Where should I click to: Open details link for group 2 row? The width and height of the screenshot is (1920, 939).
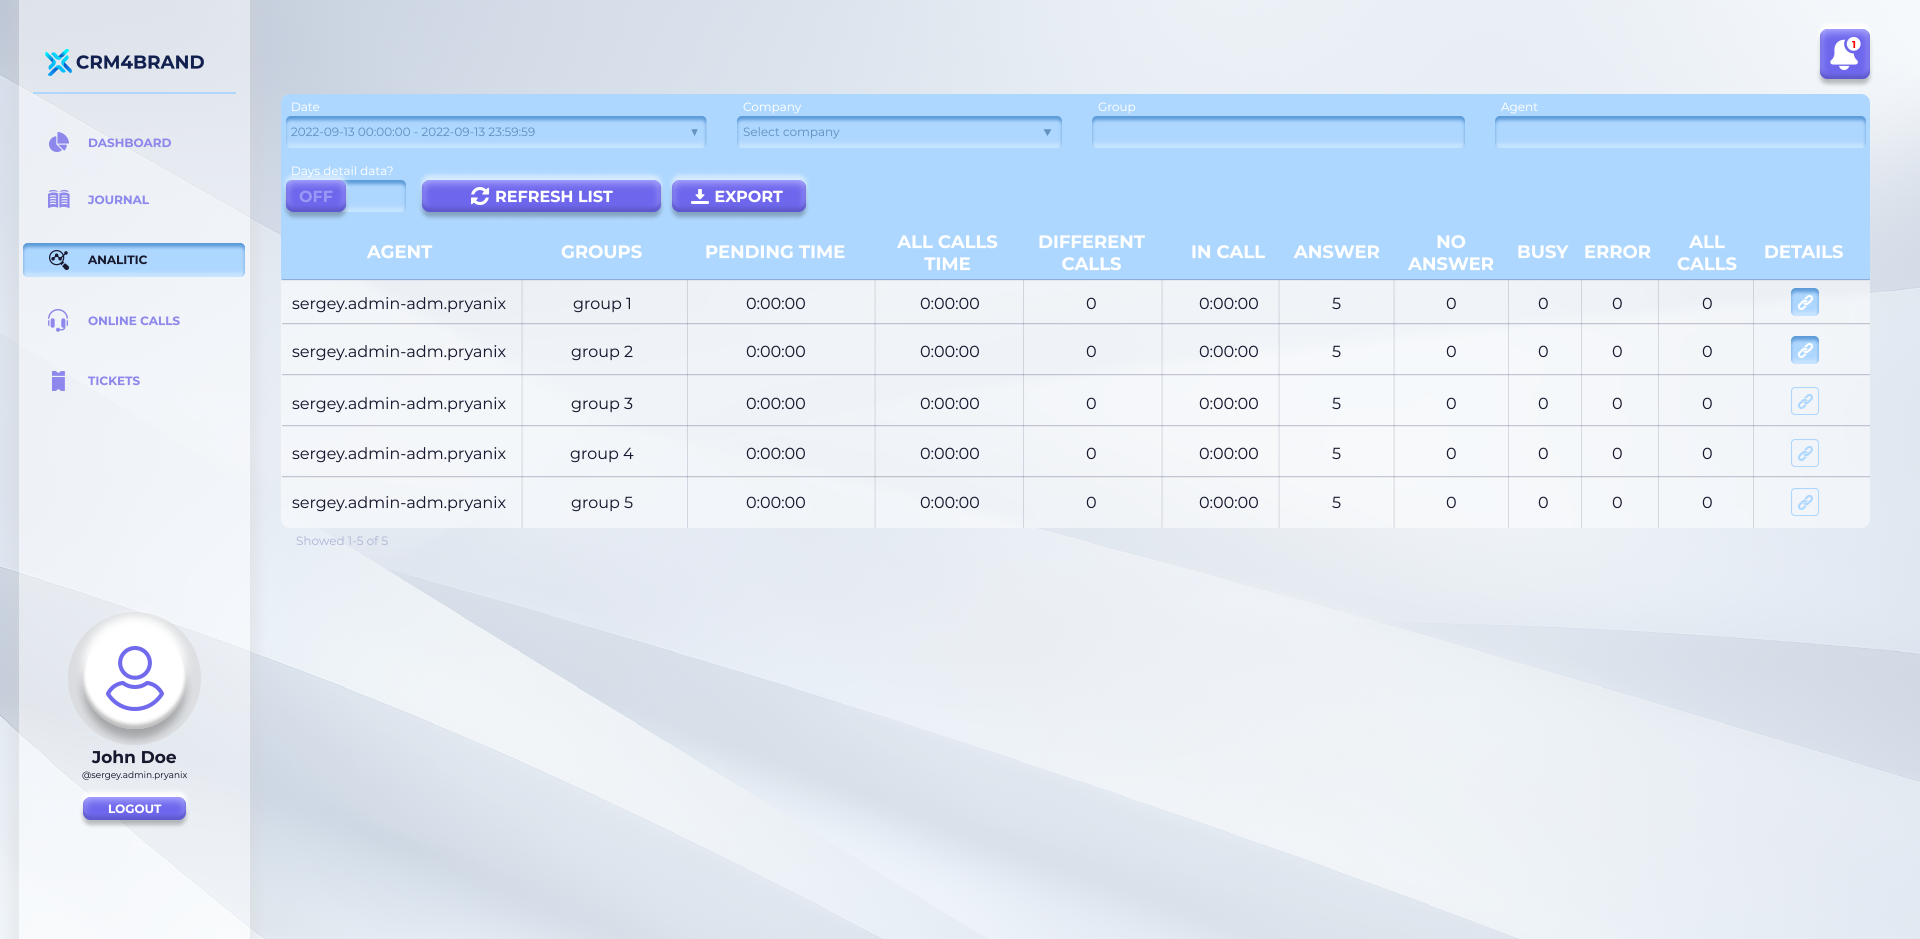[x=1804, y=351]
